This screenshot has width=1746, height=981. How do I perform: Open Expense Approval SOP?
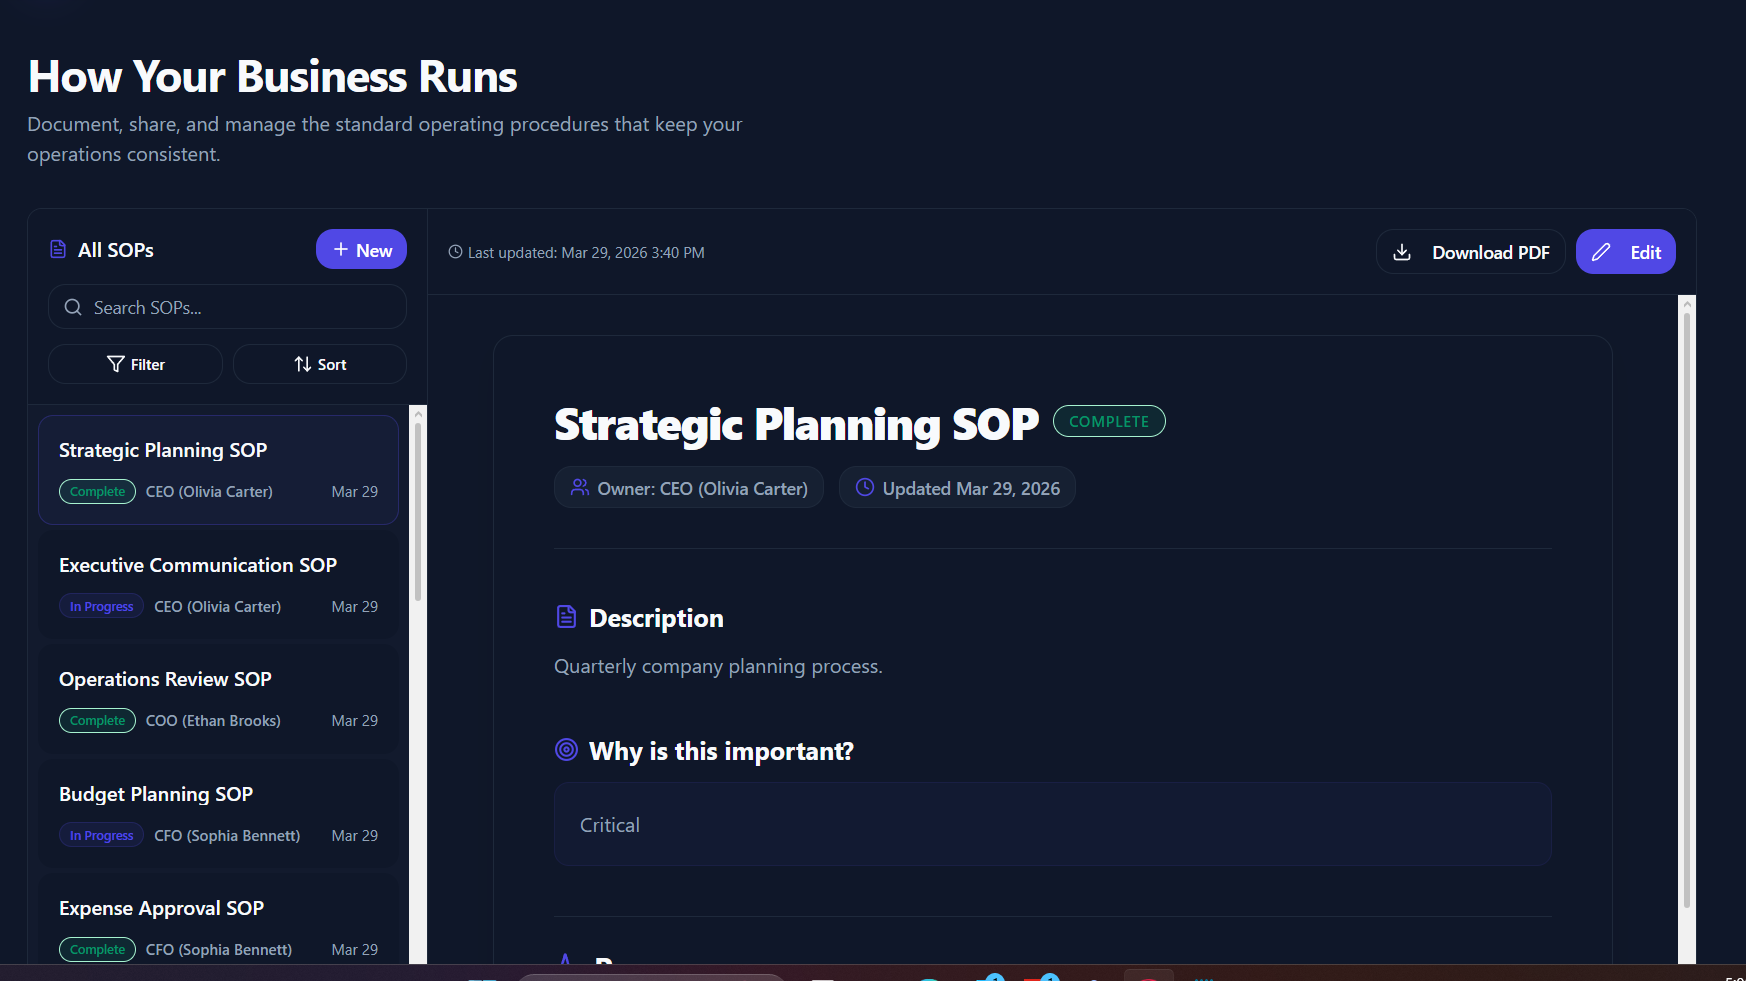click(218, 920)
